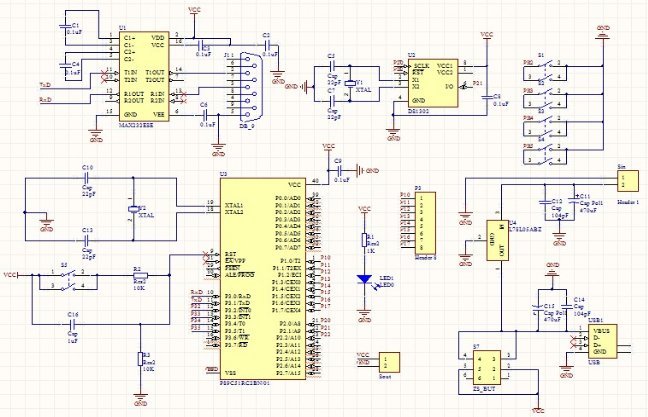The height and width of the screenshot is (417, 648).
Task: Select resistor R3 10K
Action: [141, 359]
